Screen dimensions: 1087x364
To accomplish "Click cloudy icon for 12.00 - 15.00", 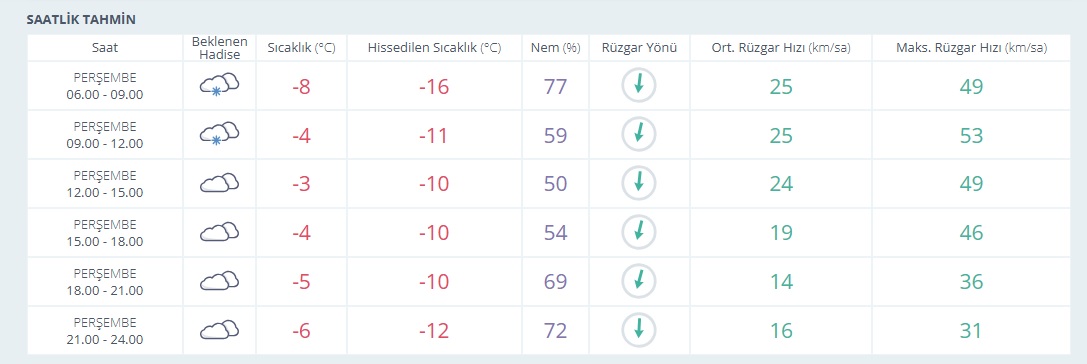I will [219, 183].
